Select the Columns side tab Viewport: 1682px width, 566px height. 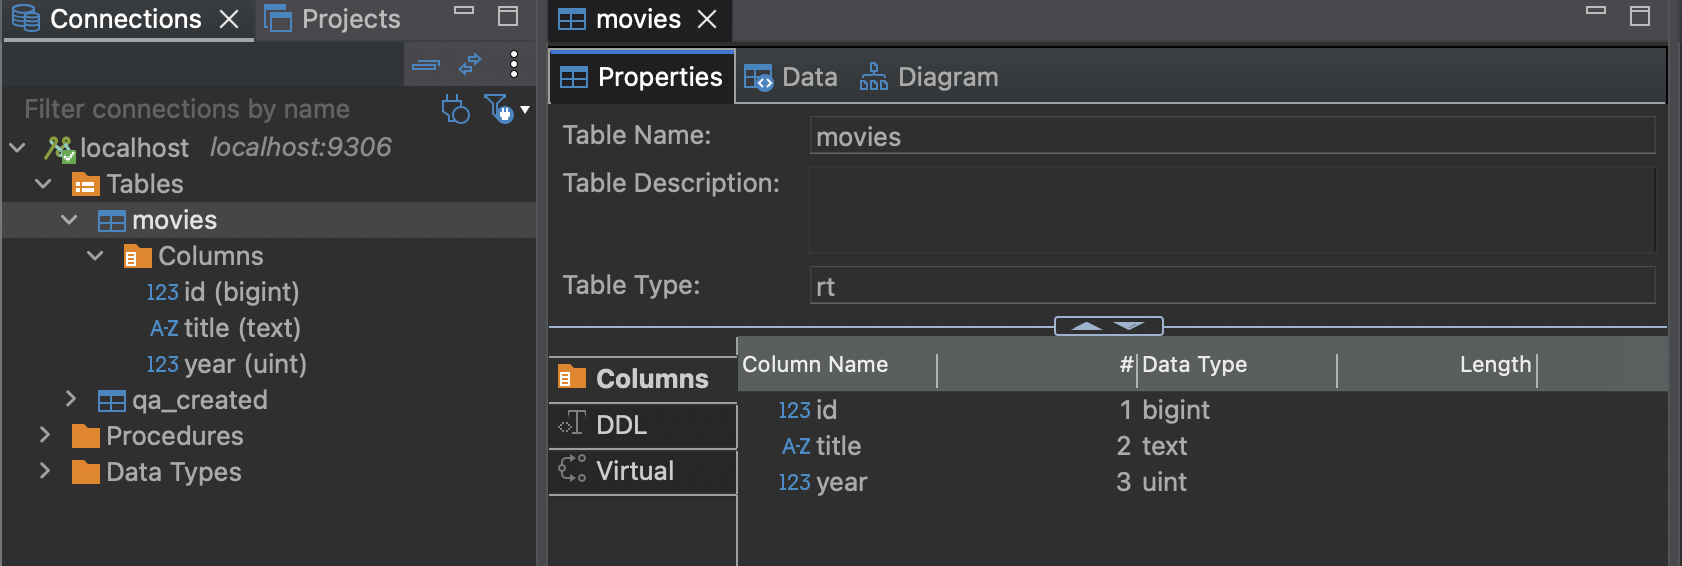pos(643,379)
